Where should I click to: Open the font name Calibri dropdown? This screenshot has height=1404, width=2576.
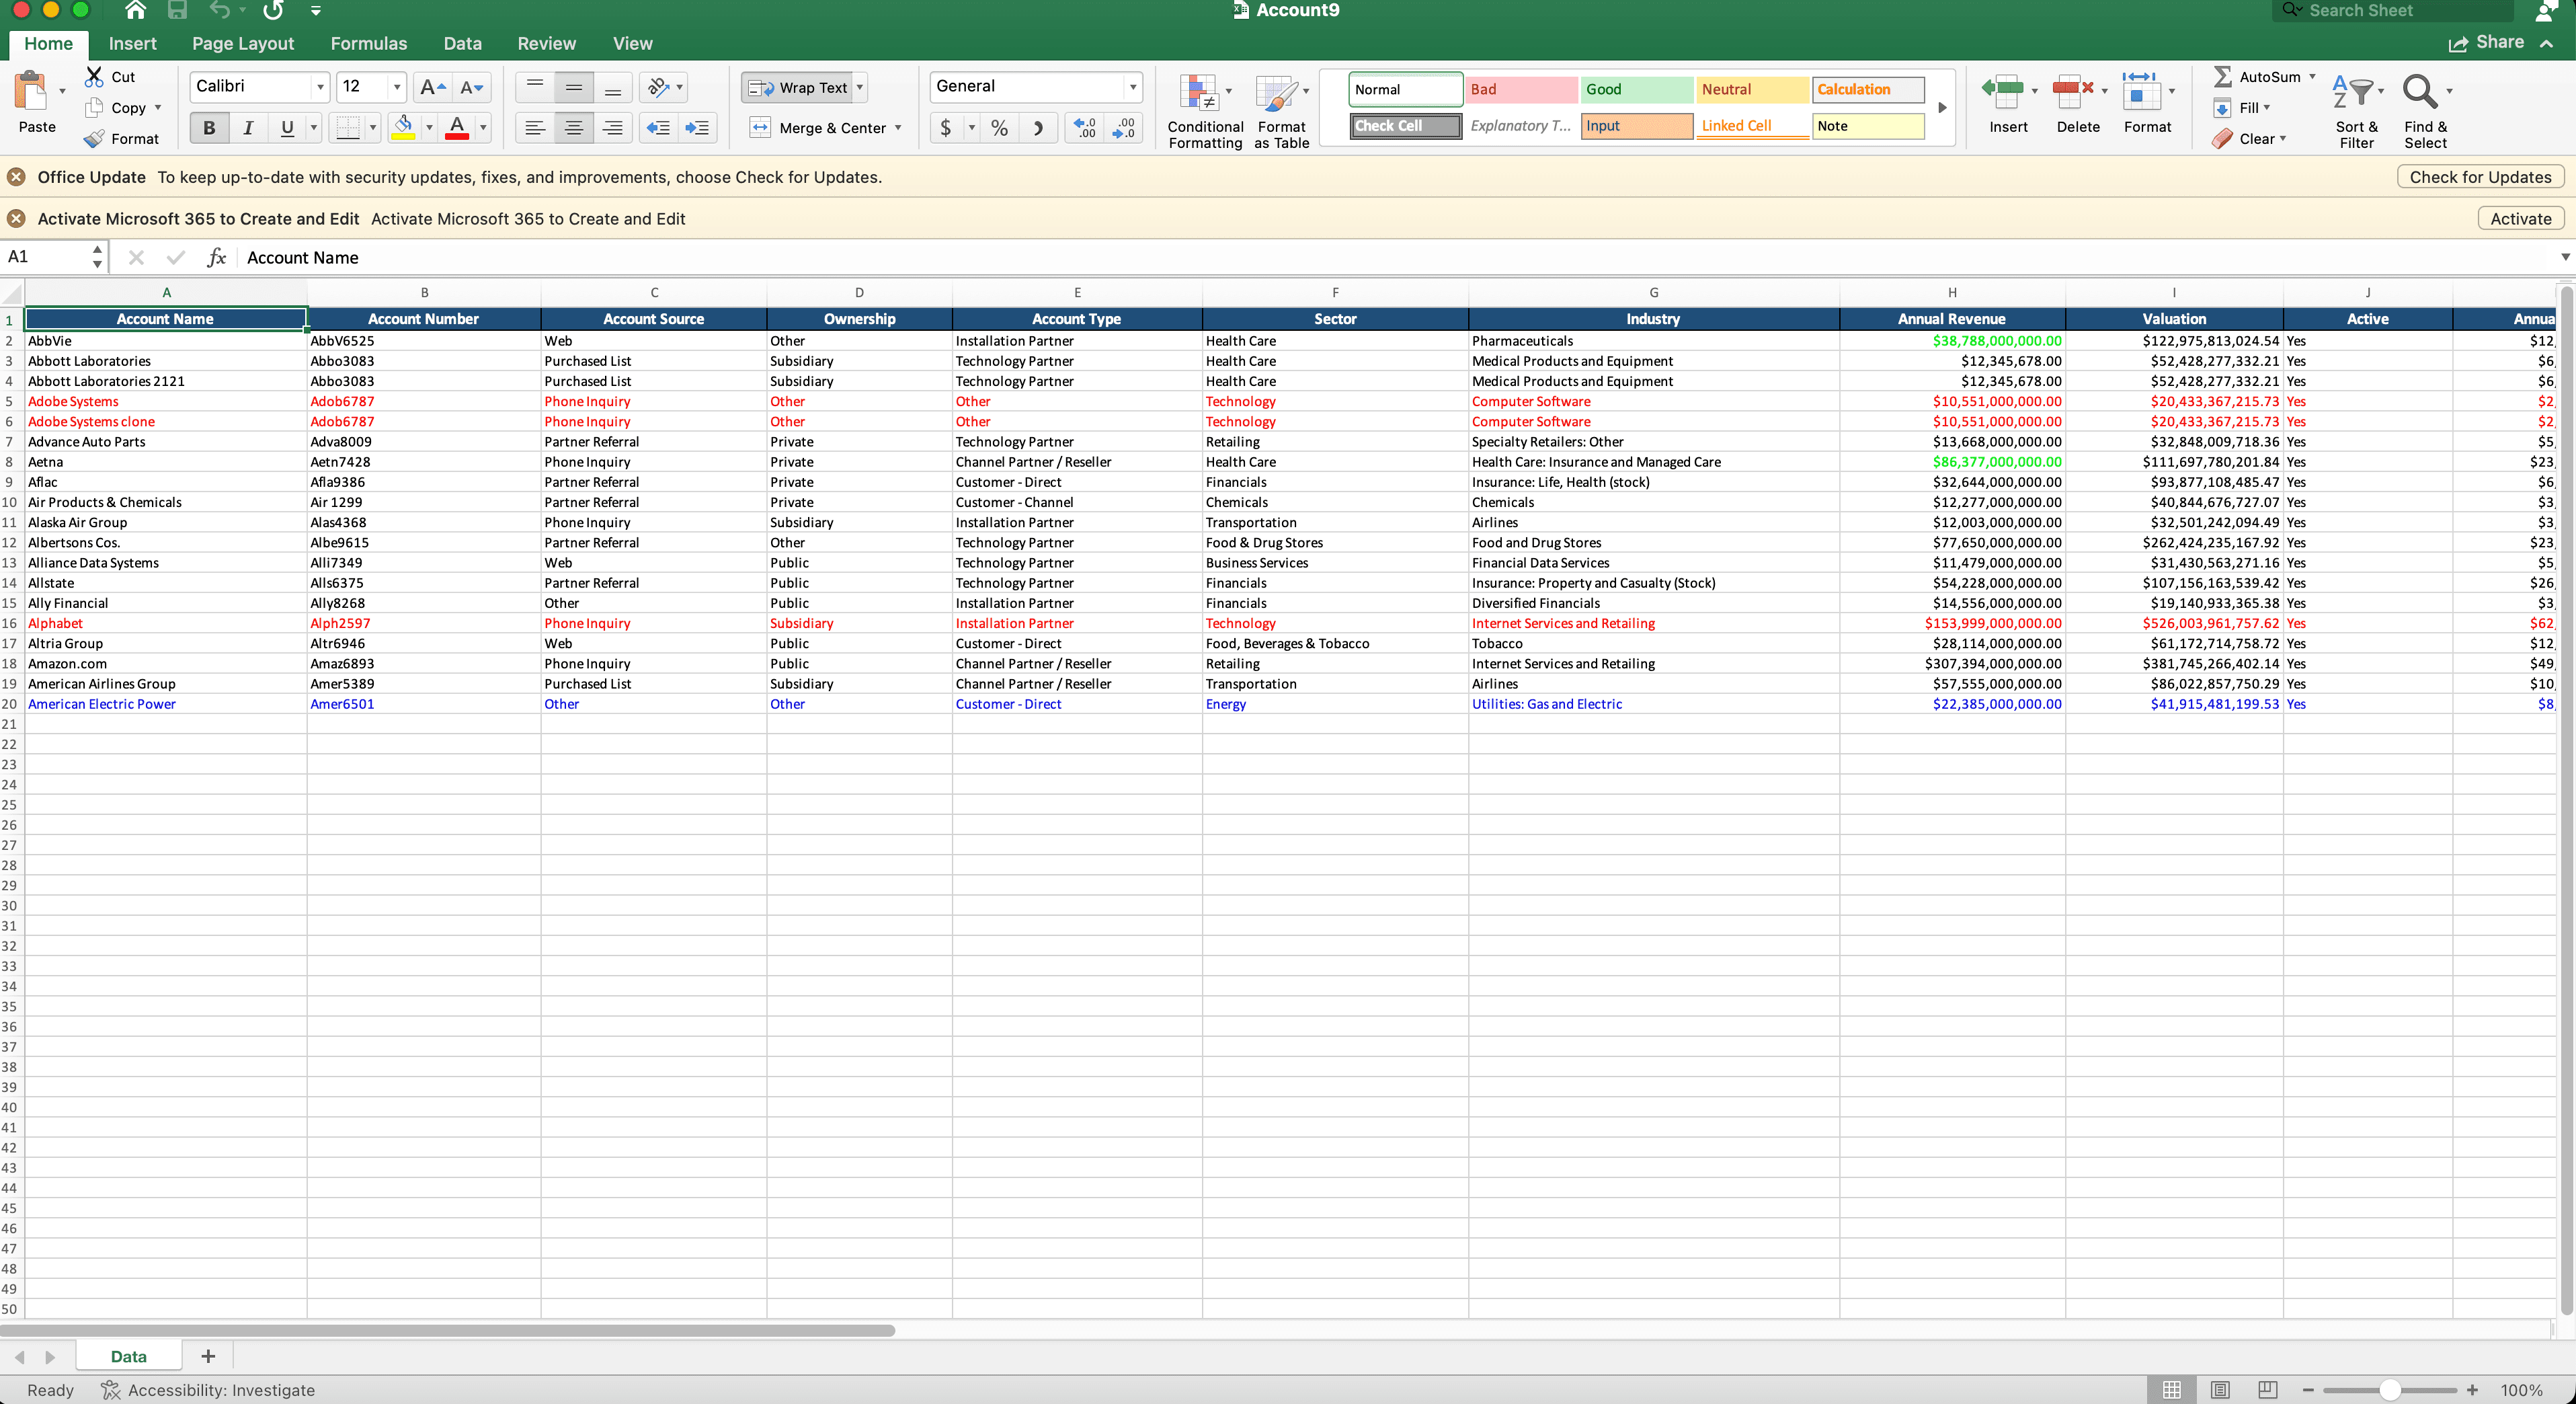[320, 87]
